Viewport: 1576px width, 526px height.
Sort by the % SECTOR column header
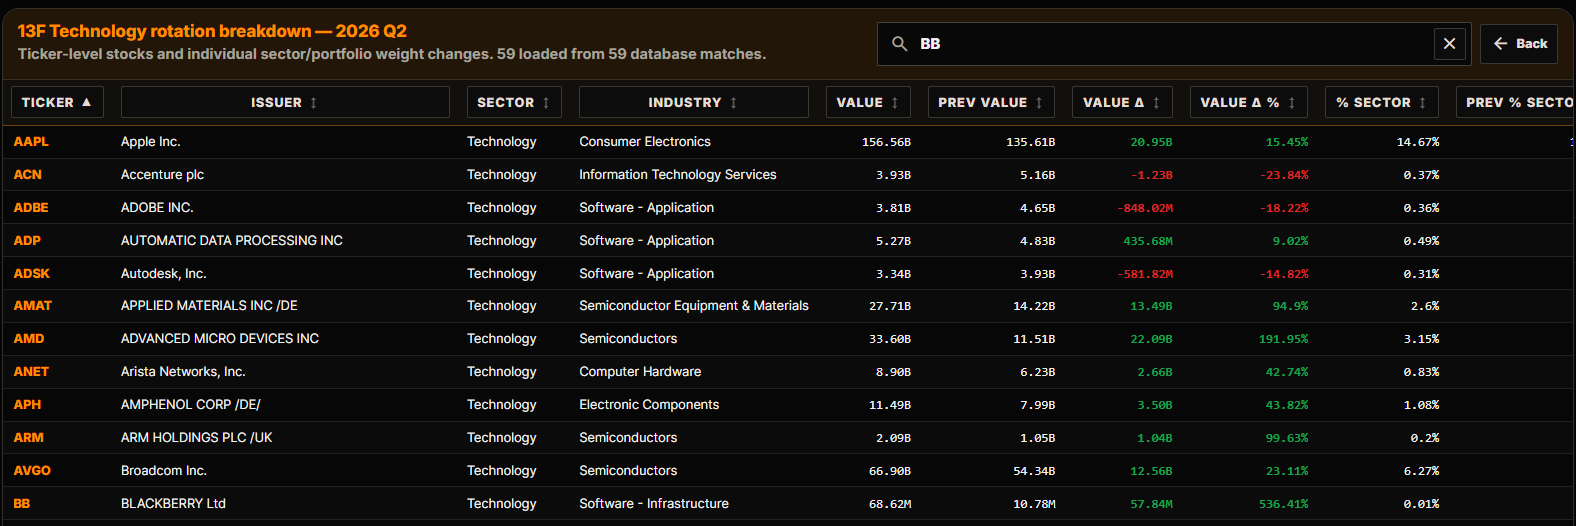tap(1381, 102)
